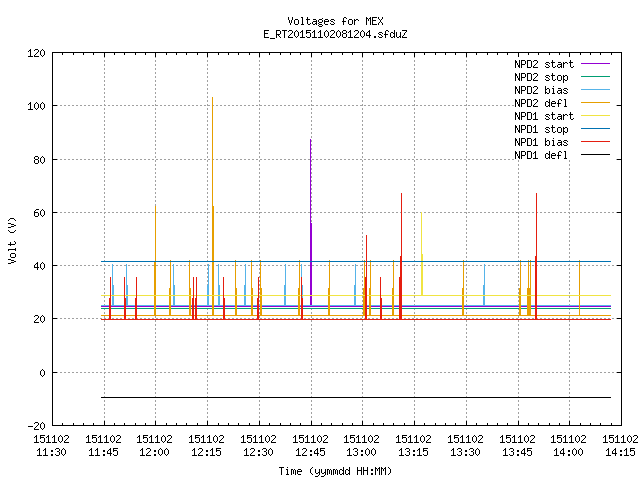Click the y-axis tick value 0
The image size is (640, 480).
click(42, 373)
